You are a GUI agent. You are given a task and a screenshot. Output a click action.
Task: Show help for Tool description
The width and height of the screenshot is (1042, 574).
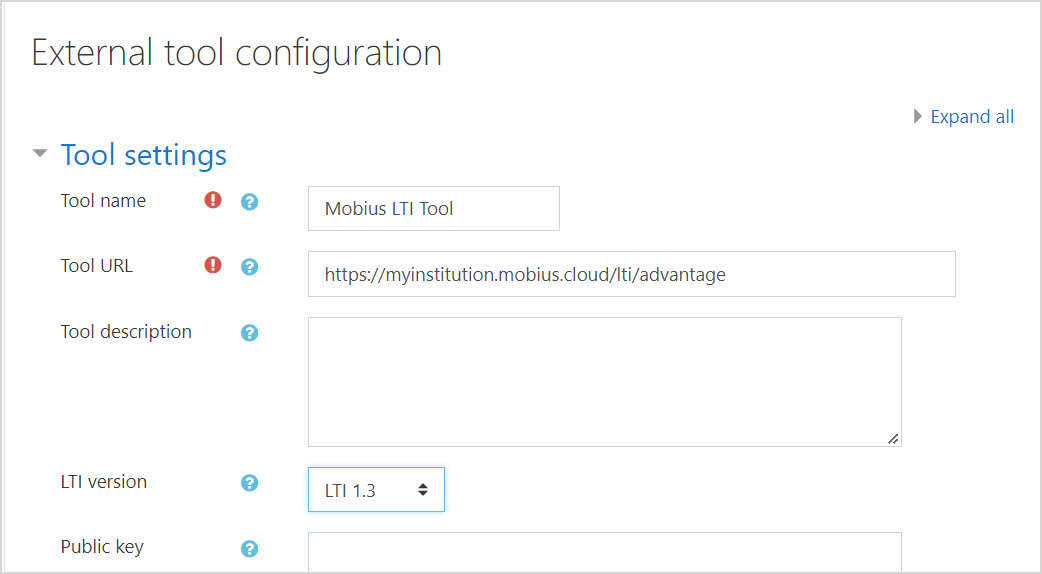(x=250, y=333)
